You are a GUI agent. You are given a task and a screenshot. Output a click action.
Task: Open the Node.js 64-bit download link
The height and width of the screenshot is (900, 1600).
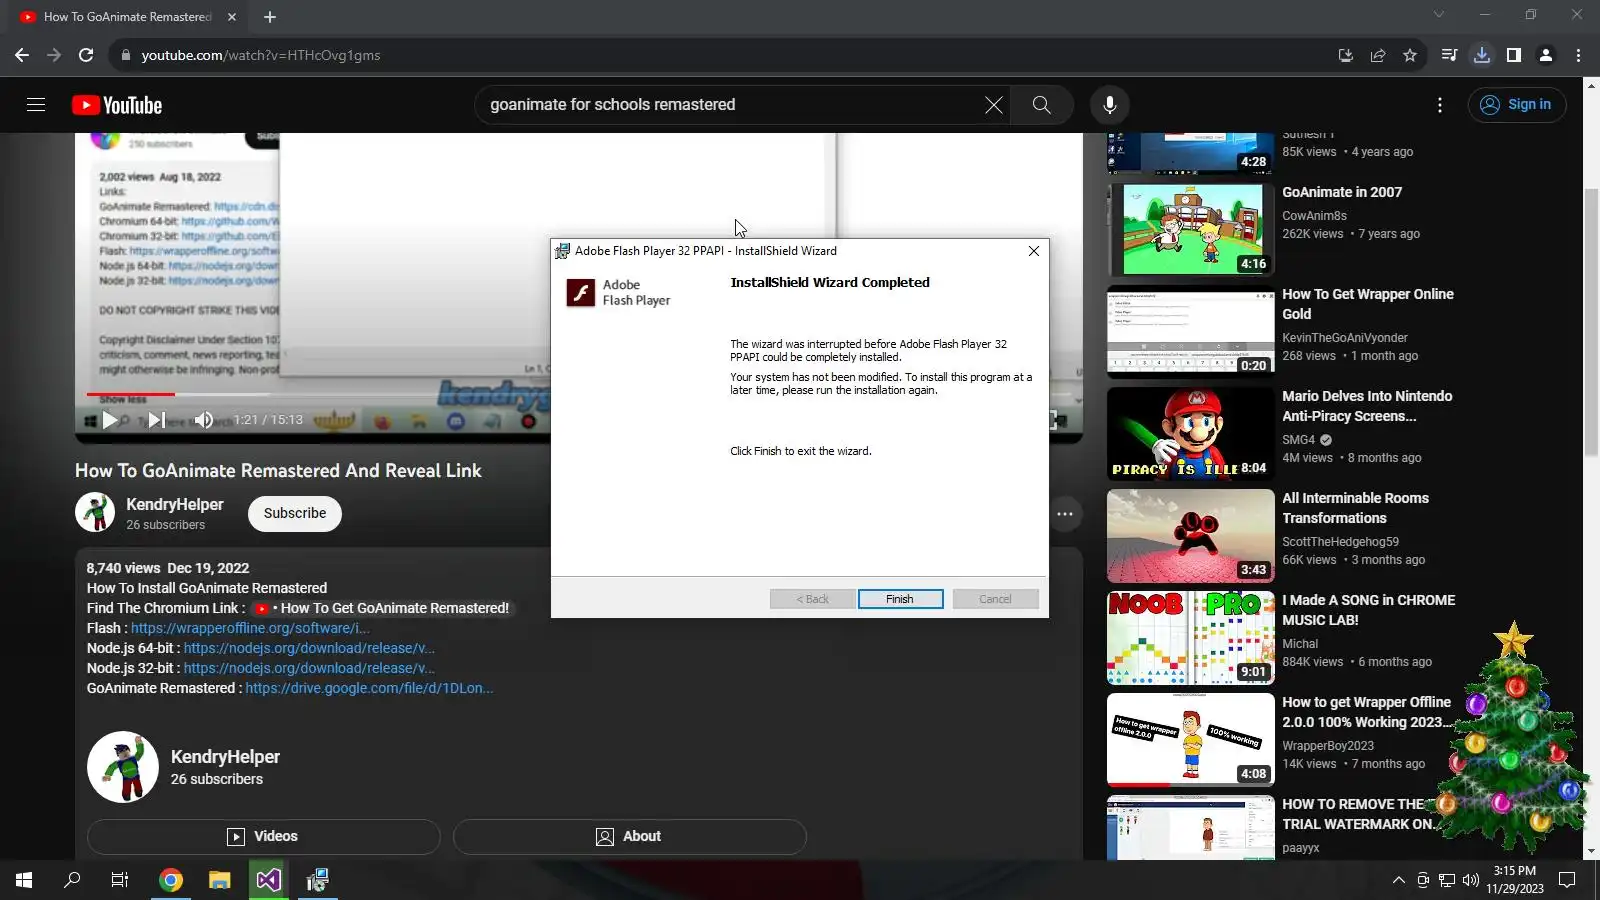(x=309, y=648)
